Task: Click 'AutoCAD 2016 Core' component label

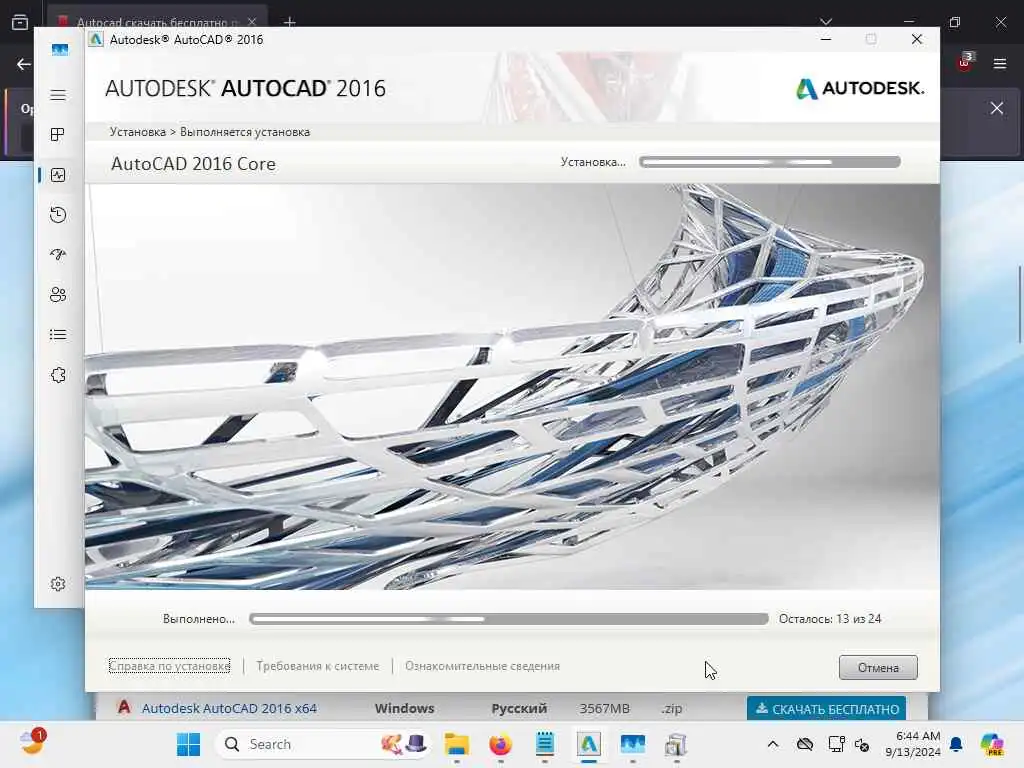Action: [193, 163]
